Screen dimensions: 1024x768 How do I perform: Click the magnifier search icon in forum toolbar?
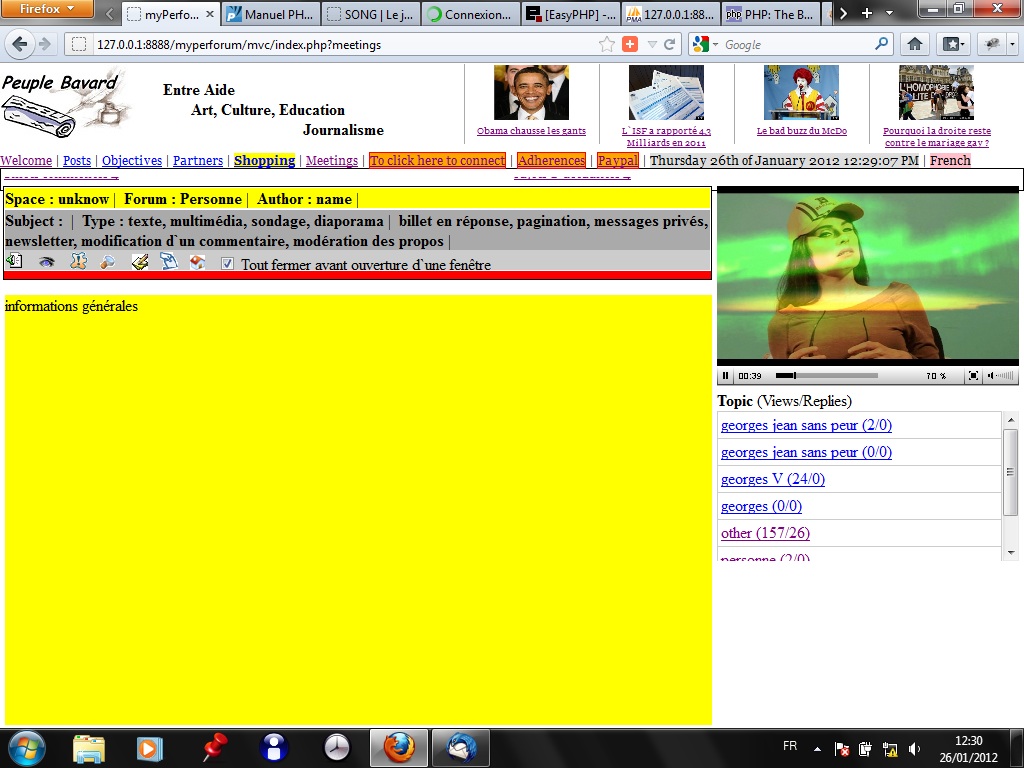pos(107,263)
